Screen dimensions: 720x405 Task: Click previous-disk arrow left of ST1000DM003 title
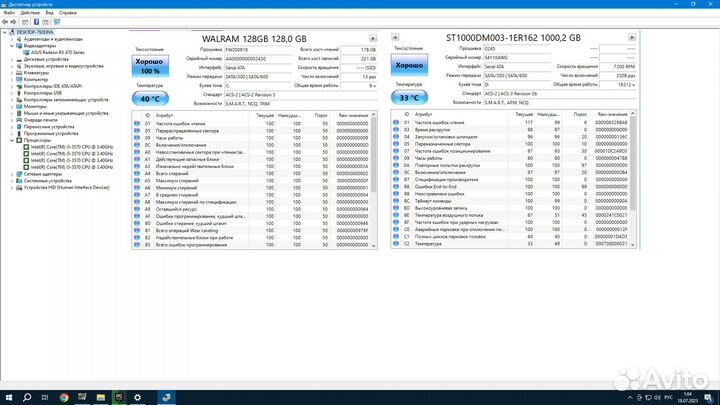point(395,37)
